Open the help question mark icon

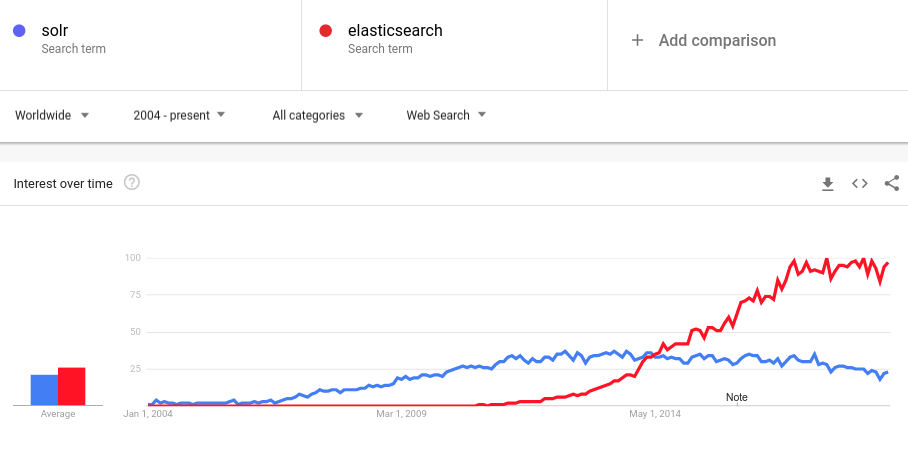132,183
